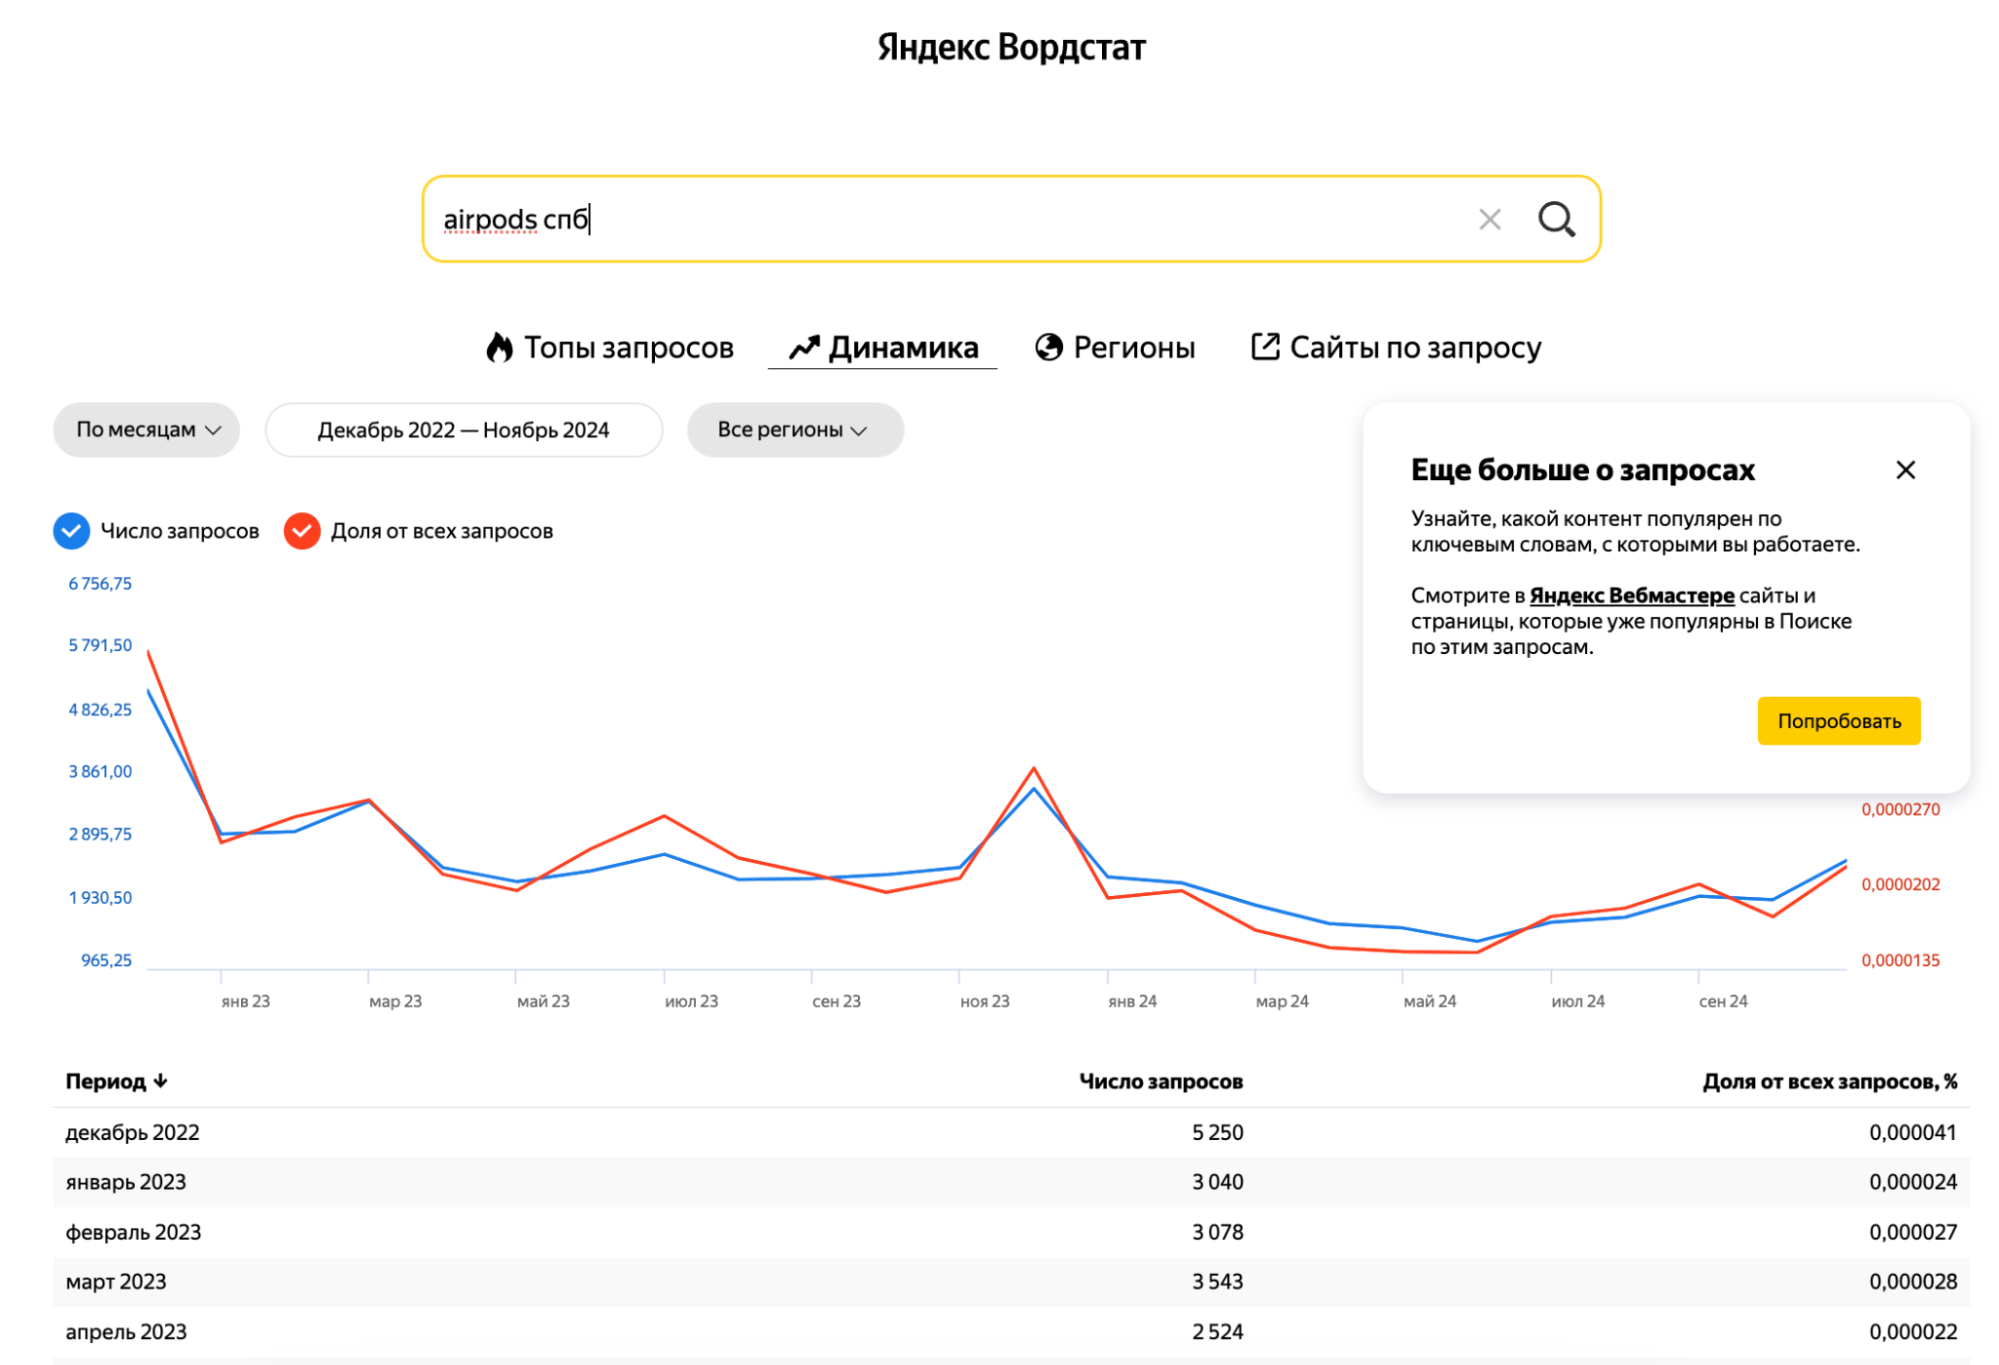
Task: Click the trend arrow icon of Динамика
Action: 804,347
